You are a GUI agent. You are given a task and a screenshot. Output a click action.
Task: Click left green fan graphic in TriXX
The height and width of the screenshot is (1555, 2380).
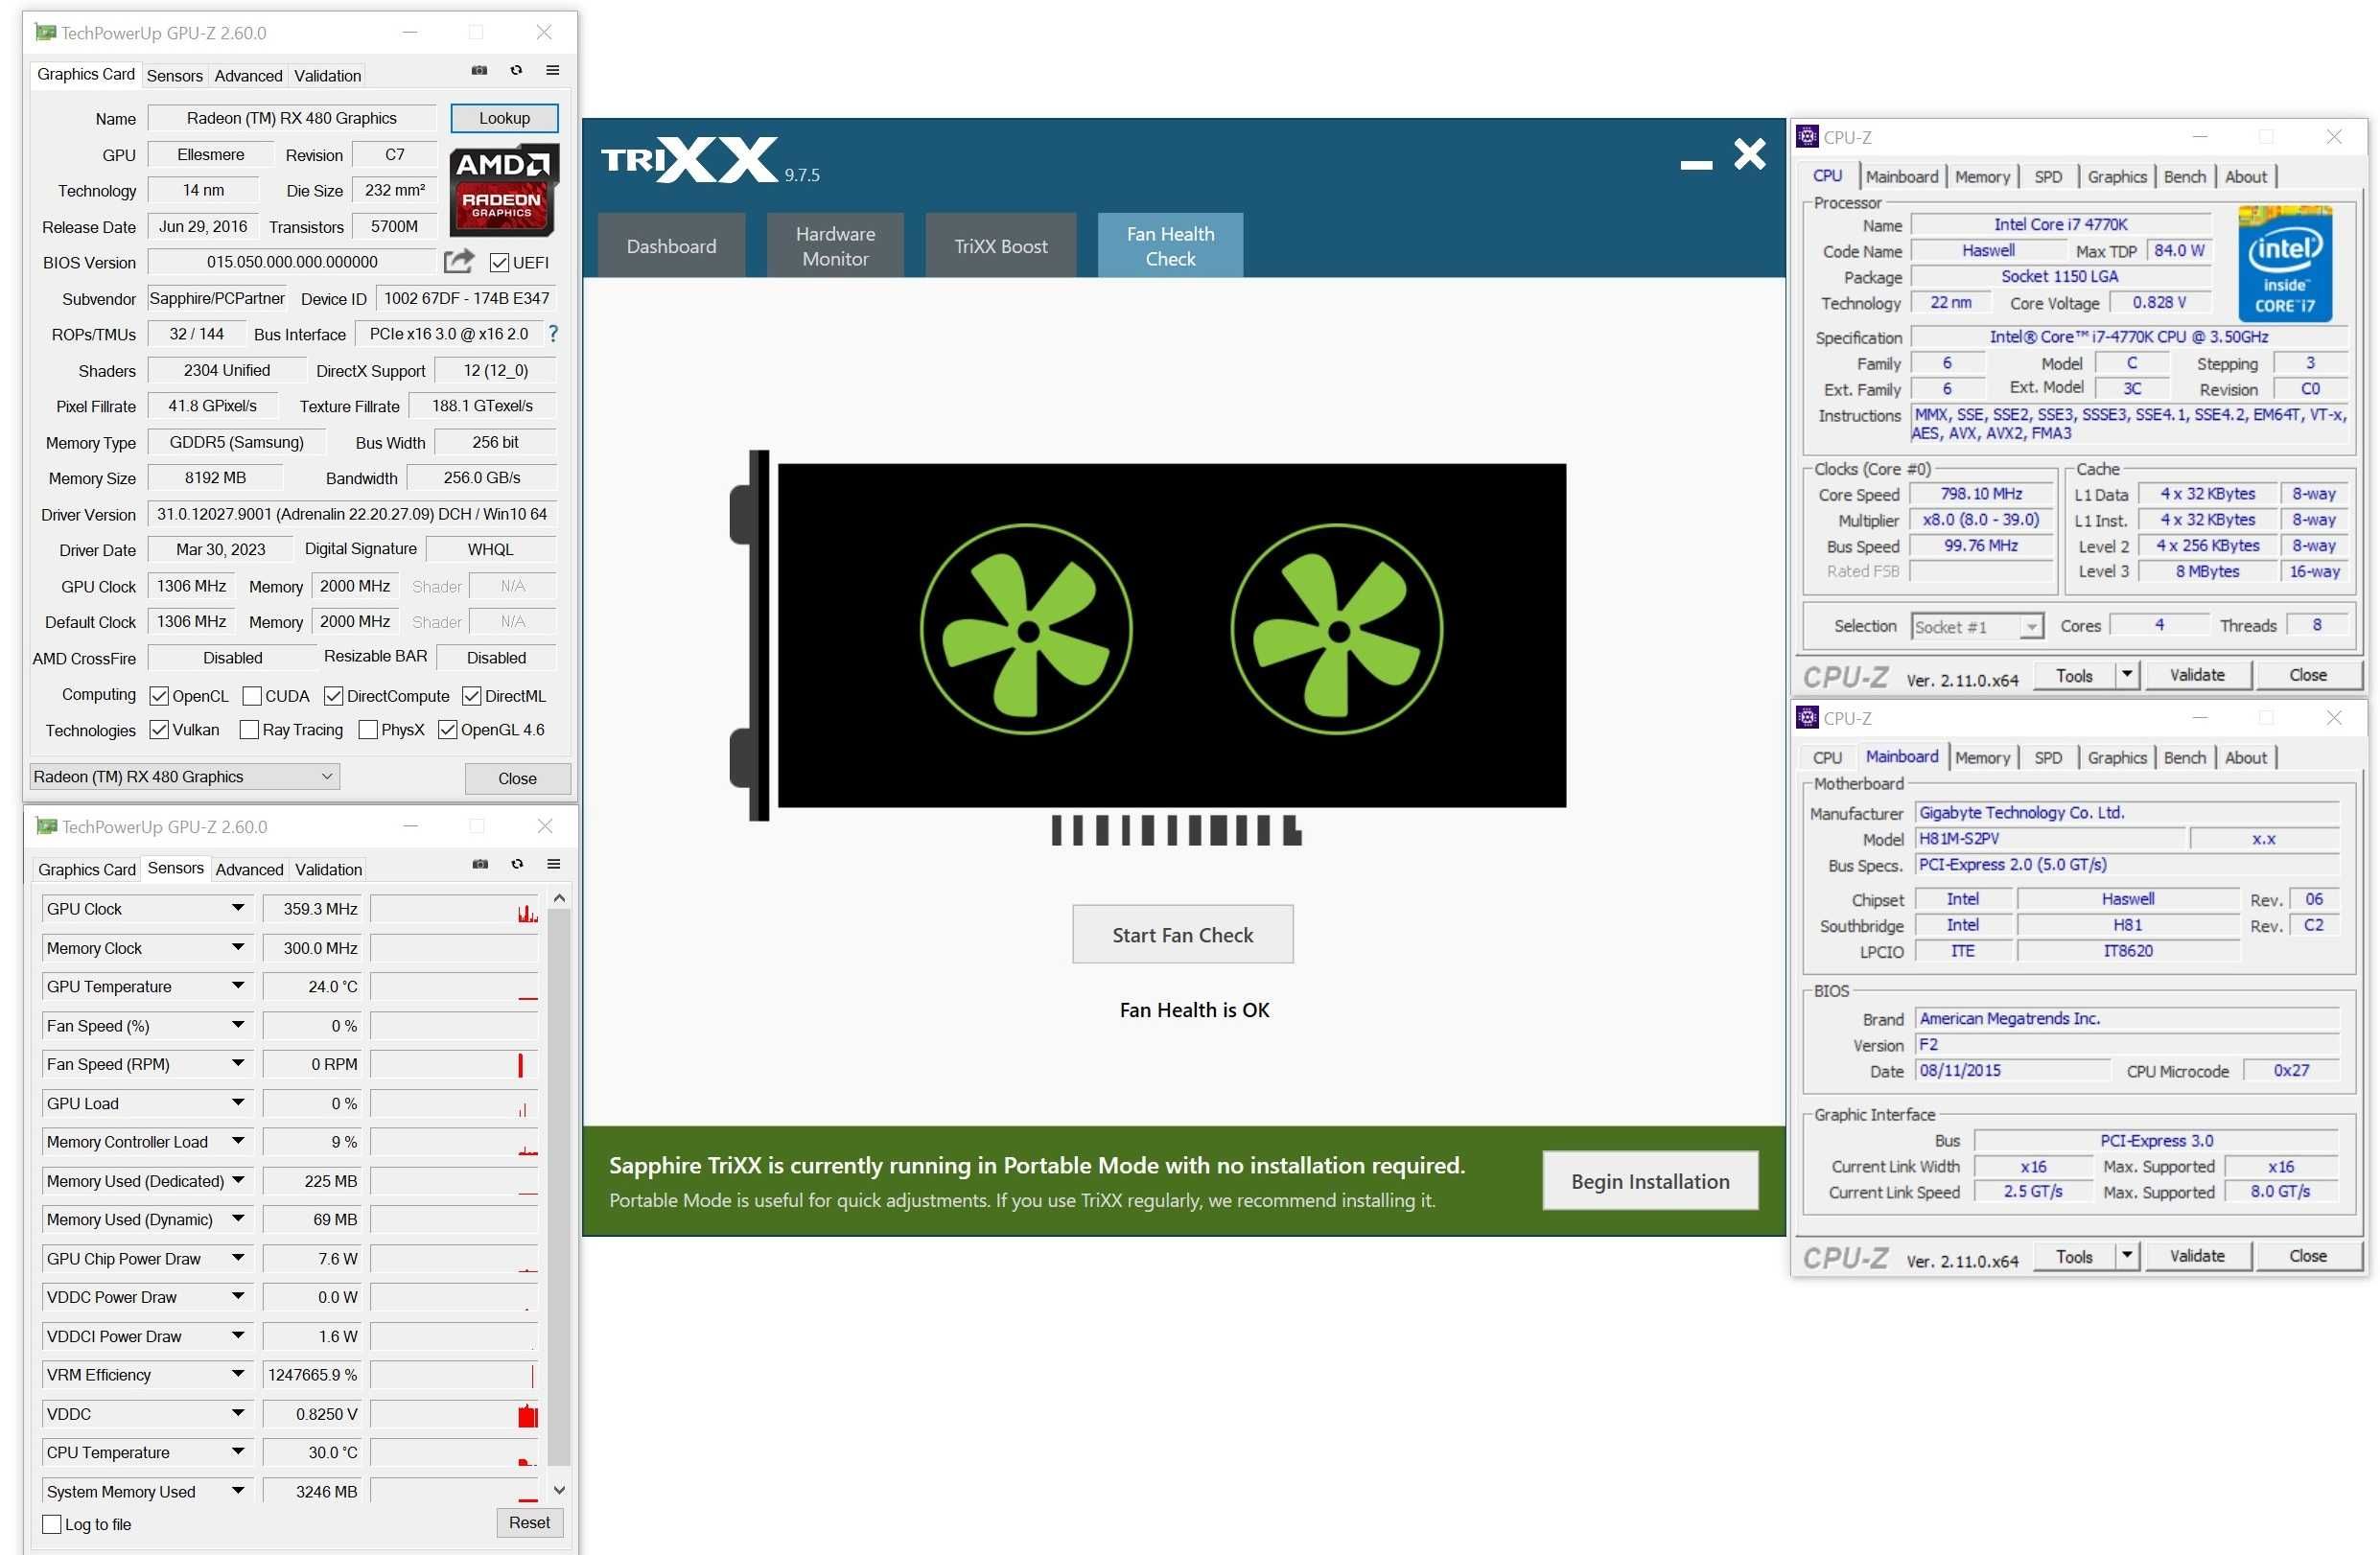point(1026,631)
